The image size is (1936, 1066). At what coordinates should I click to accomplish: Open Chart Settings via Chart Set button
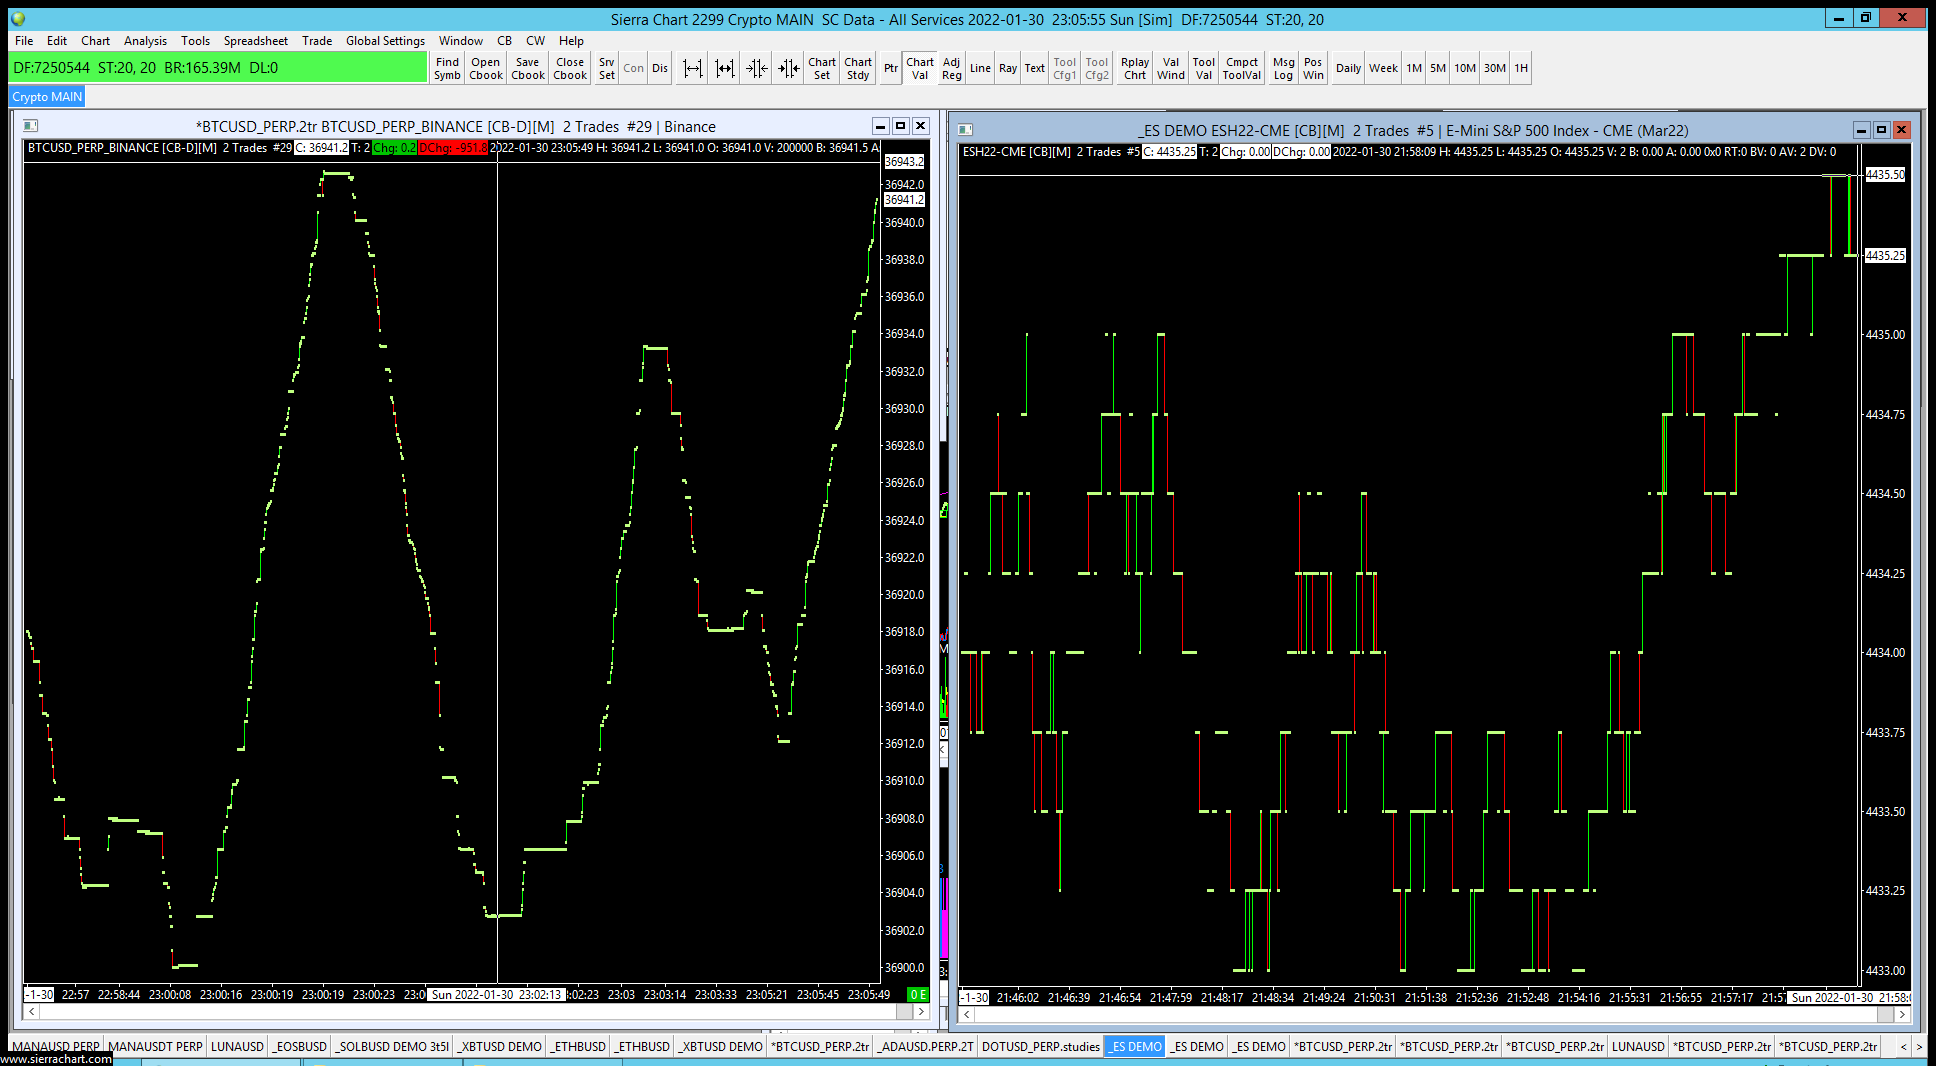822,68
